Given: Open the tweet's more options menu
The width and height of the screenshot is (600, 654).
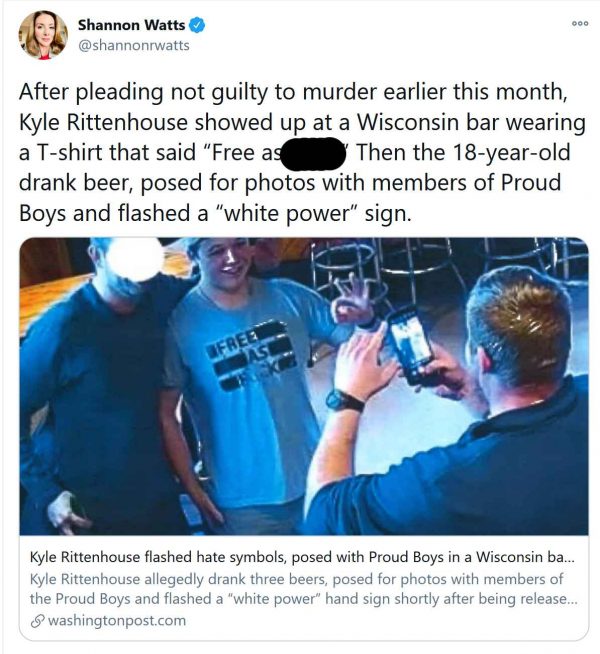Looking at the screenshot, I should tap(580, 24).
